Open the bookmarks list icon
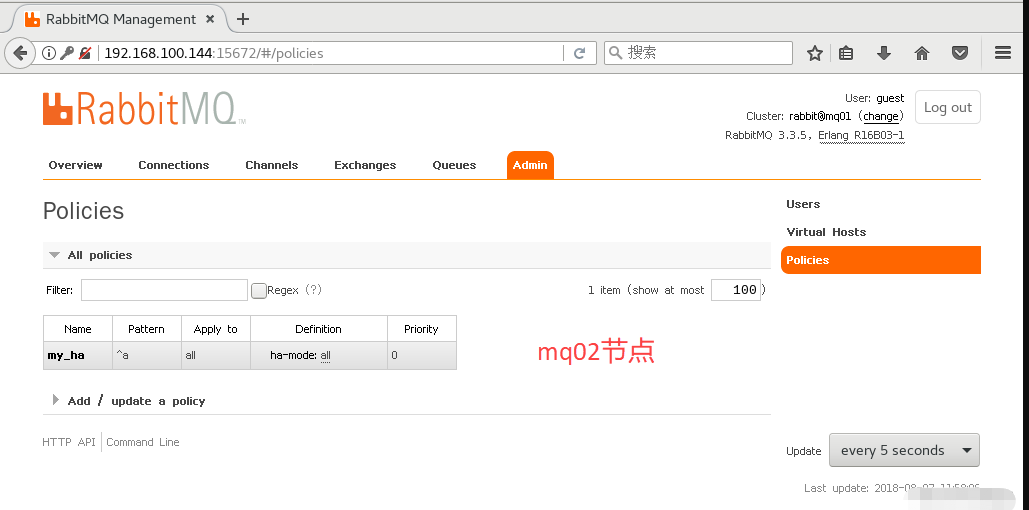Image resolution: width=1029 pixels, height=510 pixels. pos(847,53)
